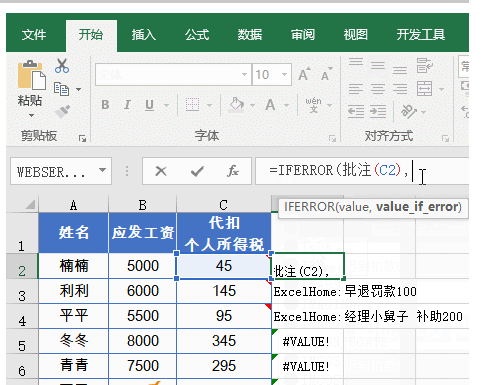Select the Format Painter brush

62,112
